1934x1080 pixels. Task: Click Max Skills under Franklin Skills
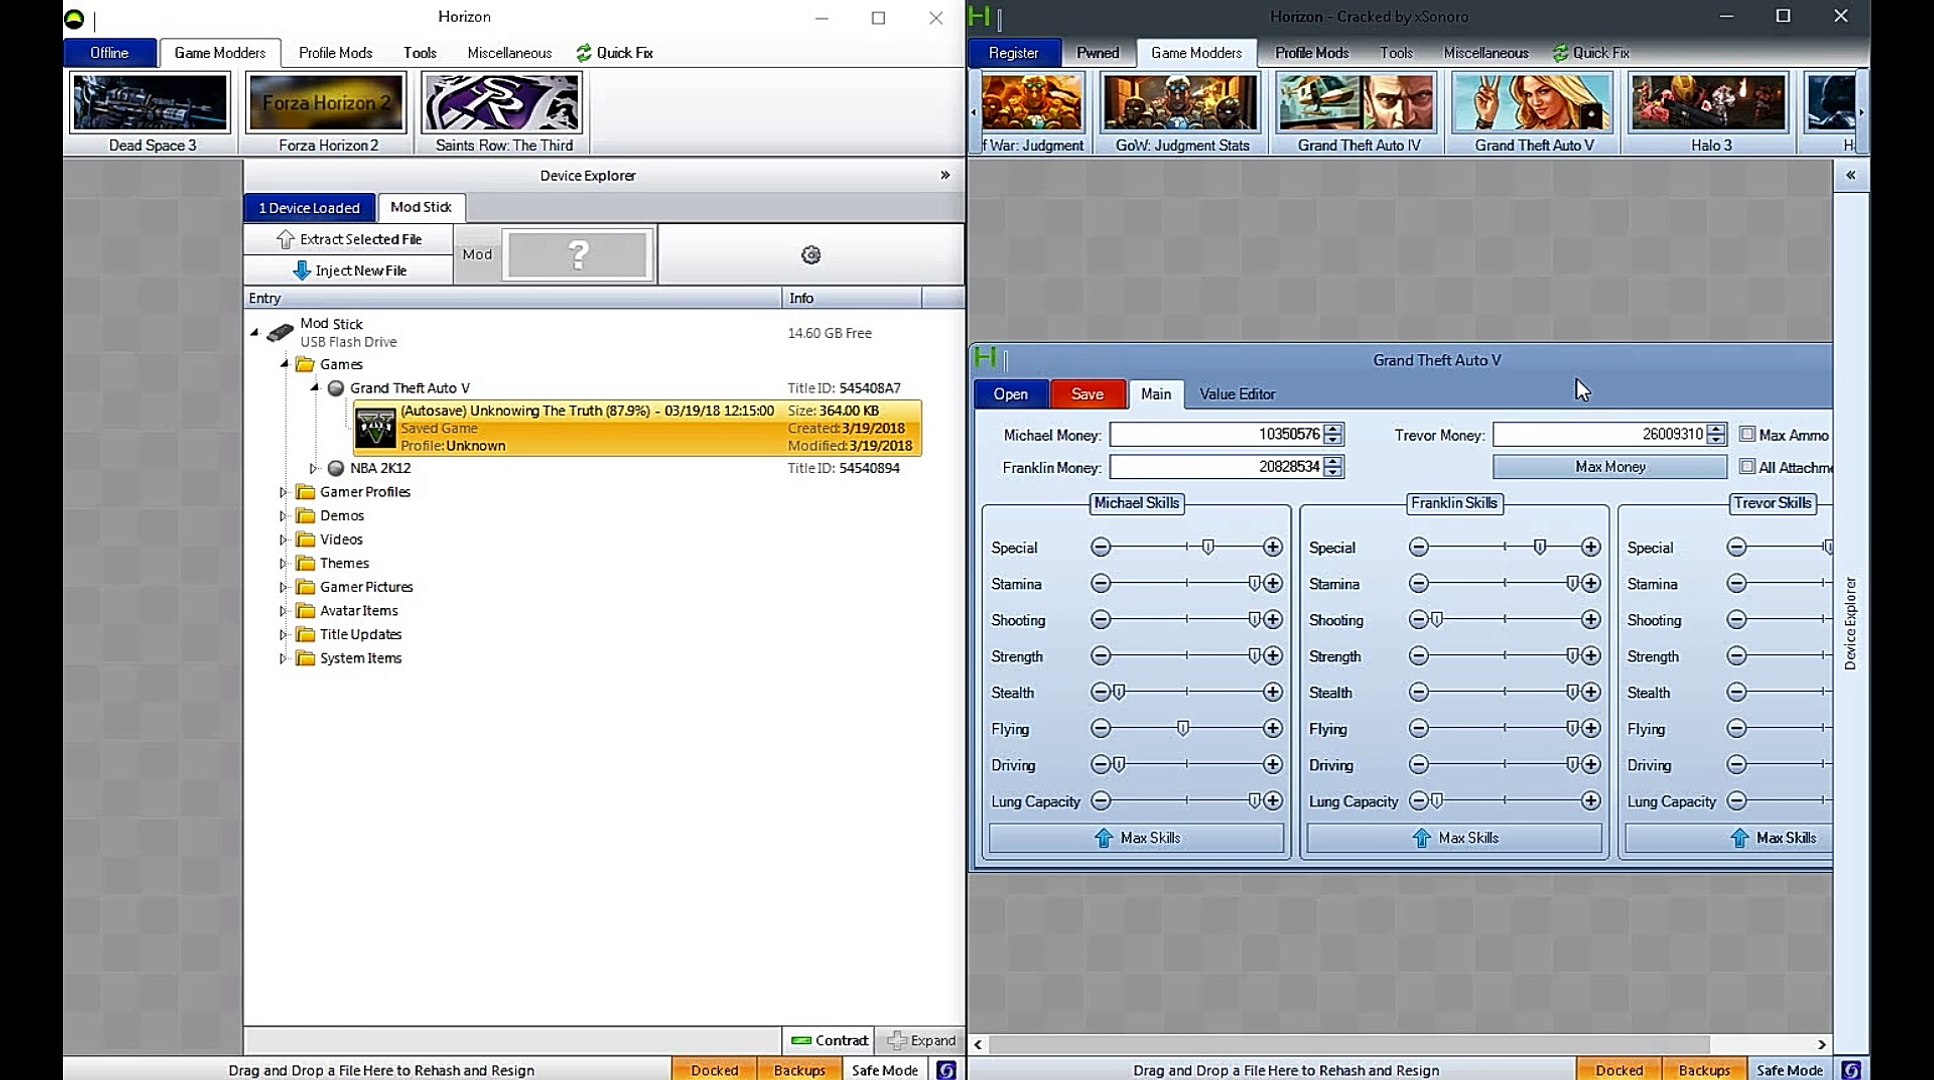1454,838
